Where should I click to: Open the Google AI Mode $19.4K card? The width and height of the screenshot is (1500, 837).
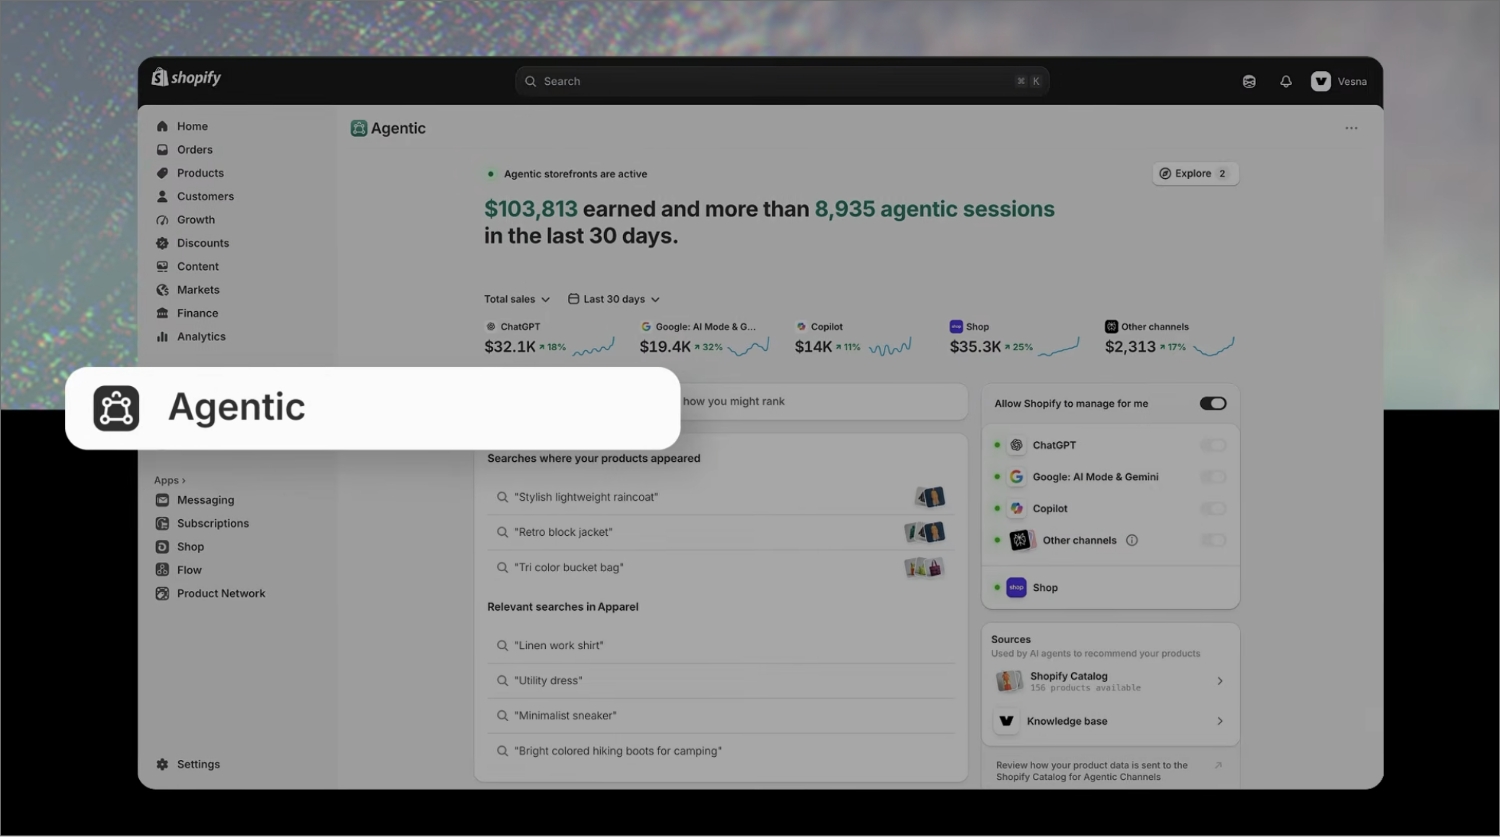704,340
